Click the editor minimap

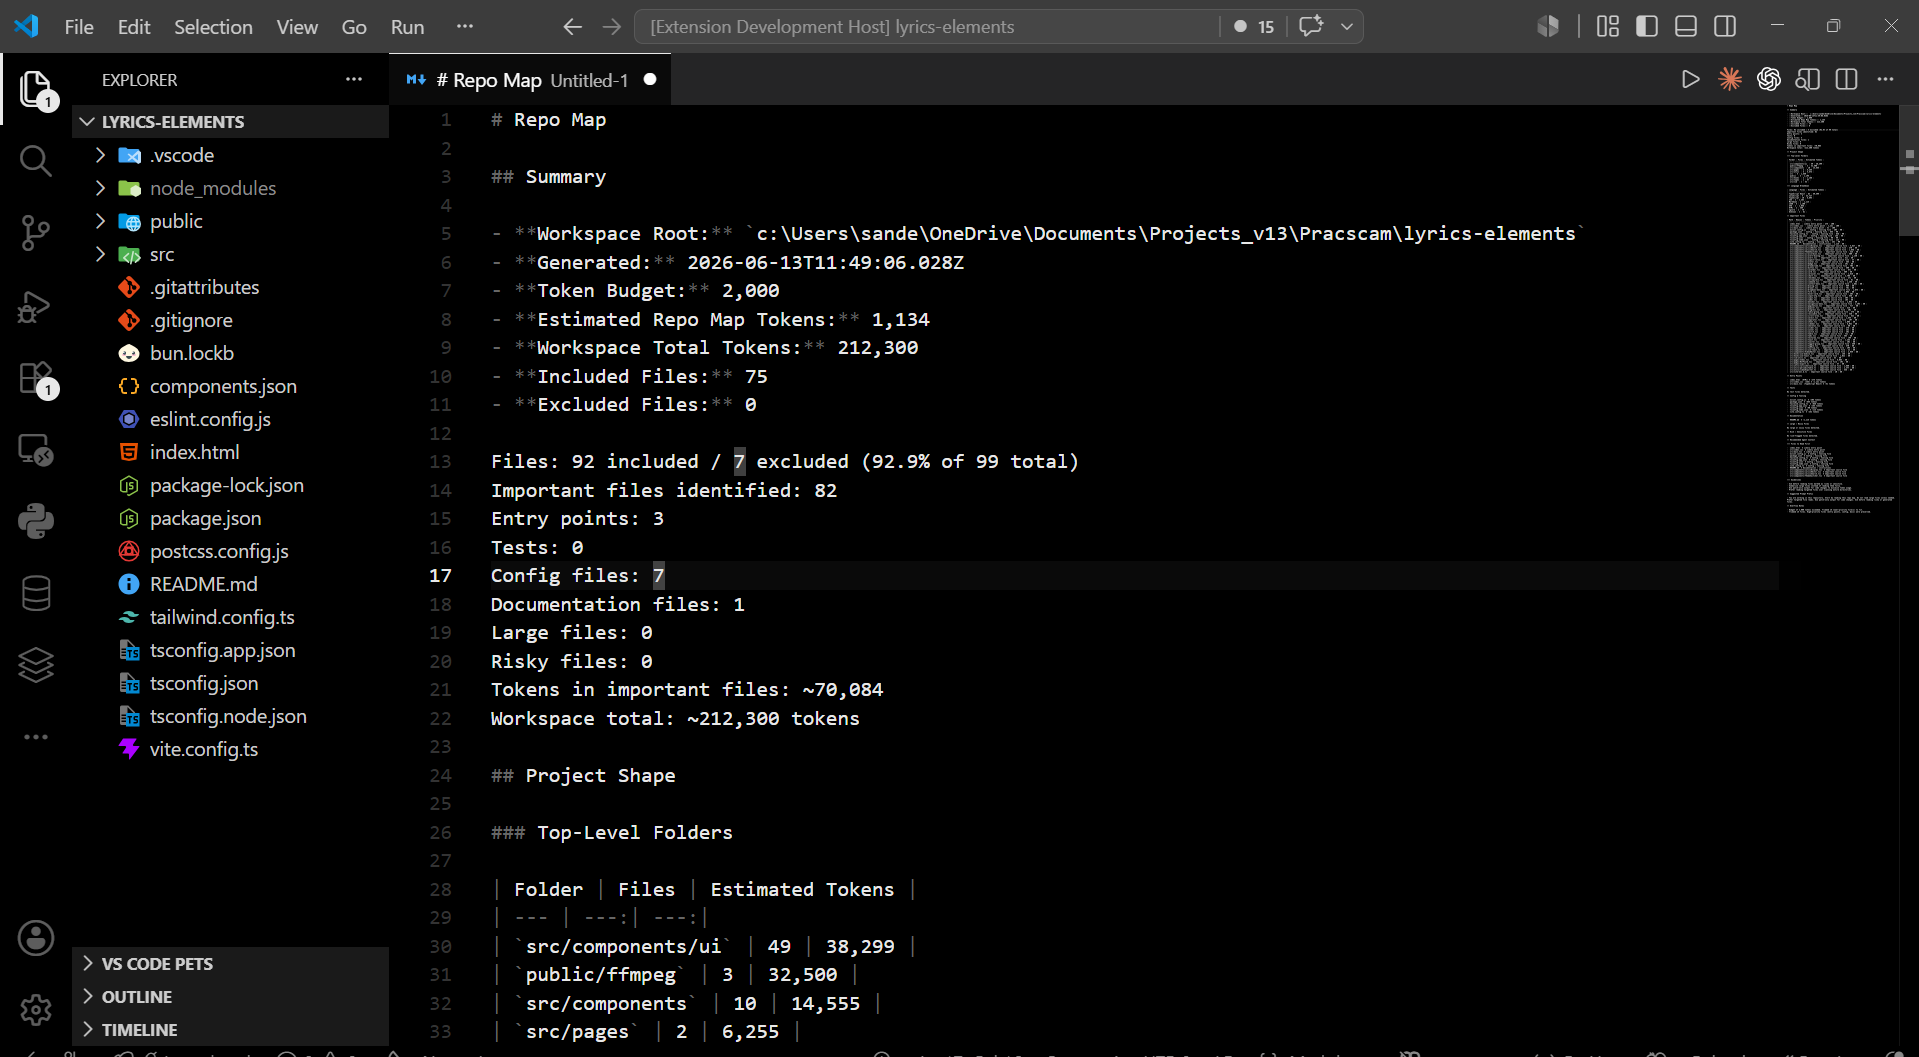coord(1838,310)
